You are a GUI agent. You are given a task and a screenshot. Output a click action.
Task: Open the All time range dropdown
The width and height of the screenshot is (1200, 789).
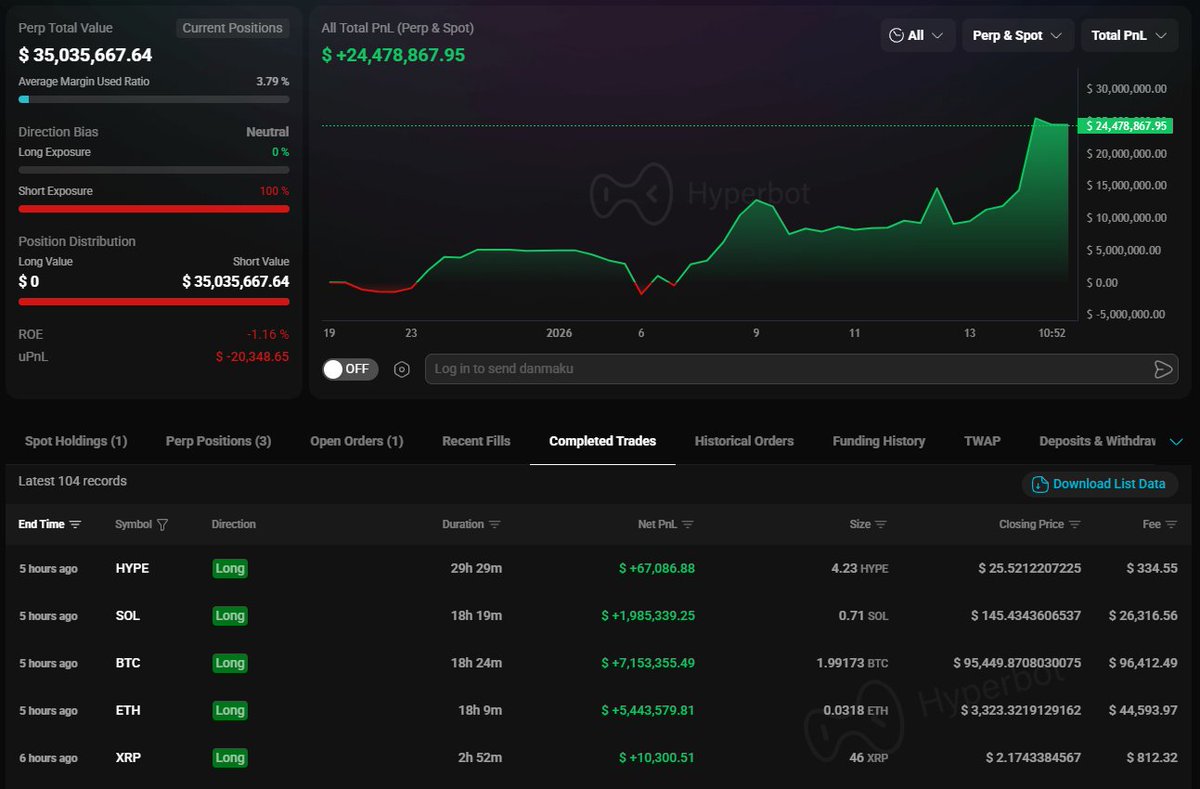point(917,35)
